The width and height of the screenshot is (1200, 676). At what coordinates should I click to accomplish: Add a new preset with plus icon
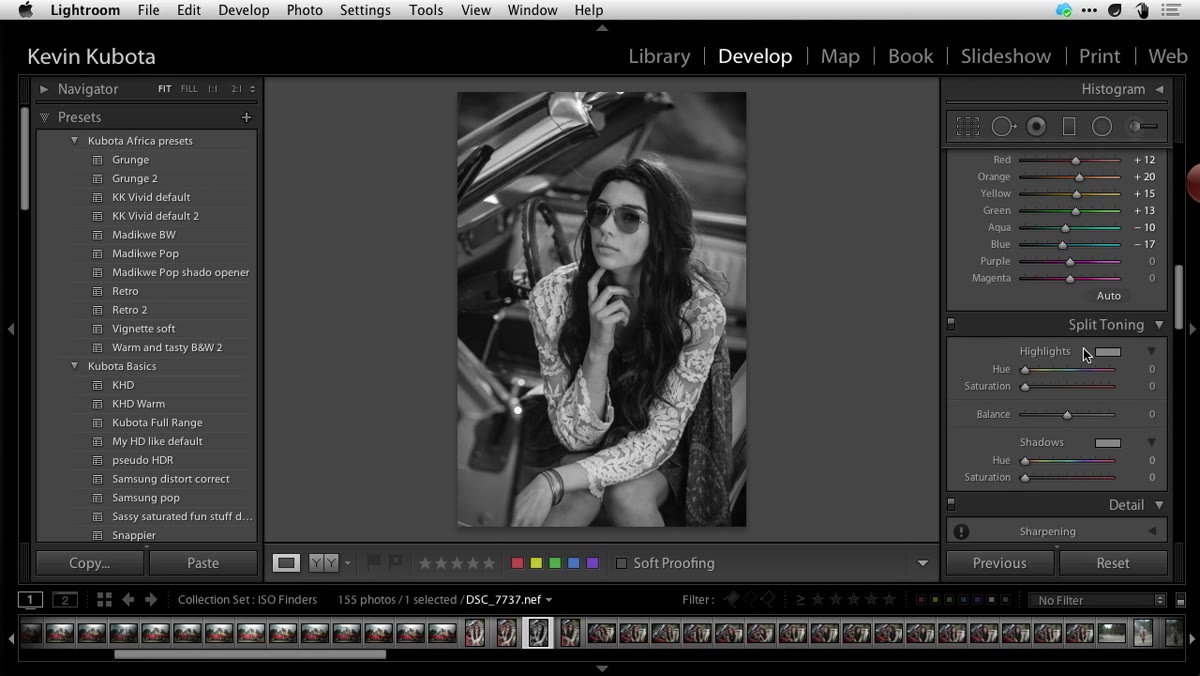pyautogui.click(x=246, y=117)
